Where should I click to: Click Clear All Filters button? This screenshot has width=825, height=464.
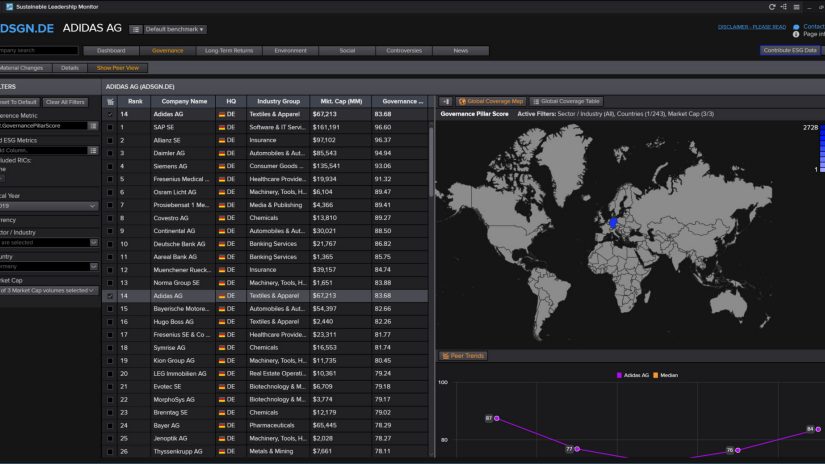[x=65, y=102]
